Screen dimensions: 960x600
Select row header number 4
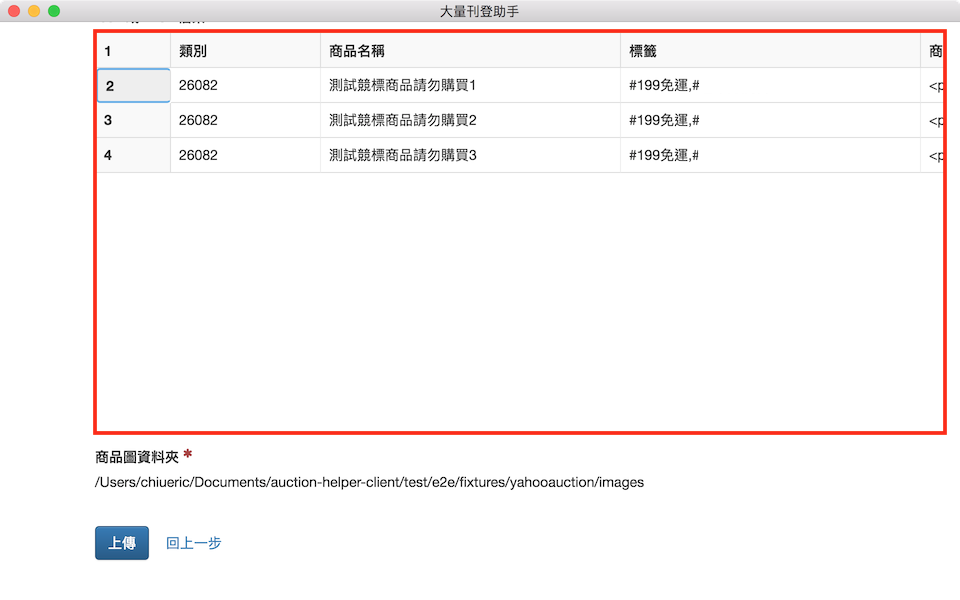[133, 155]
